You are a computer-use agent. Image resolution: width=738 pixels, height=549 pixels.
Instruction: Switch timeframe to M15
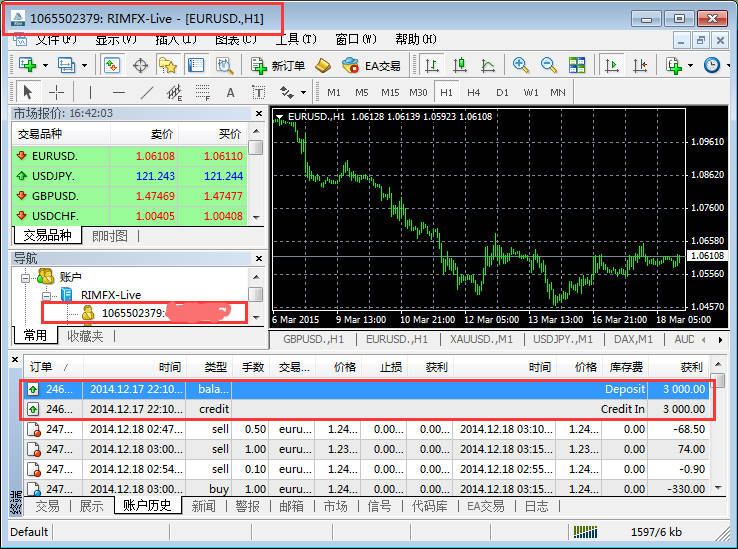(390, 92)
